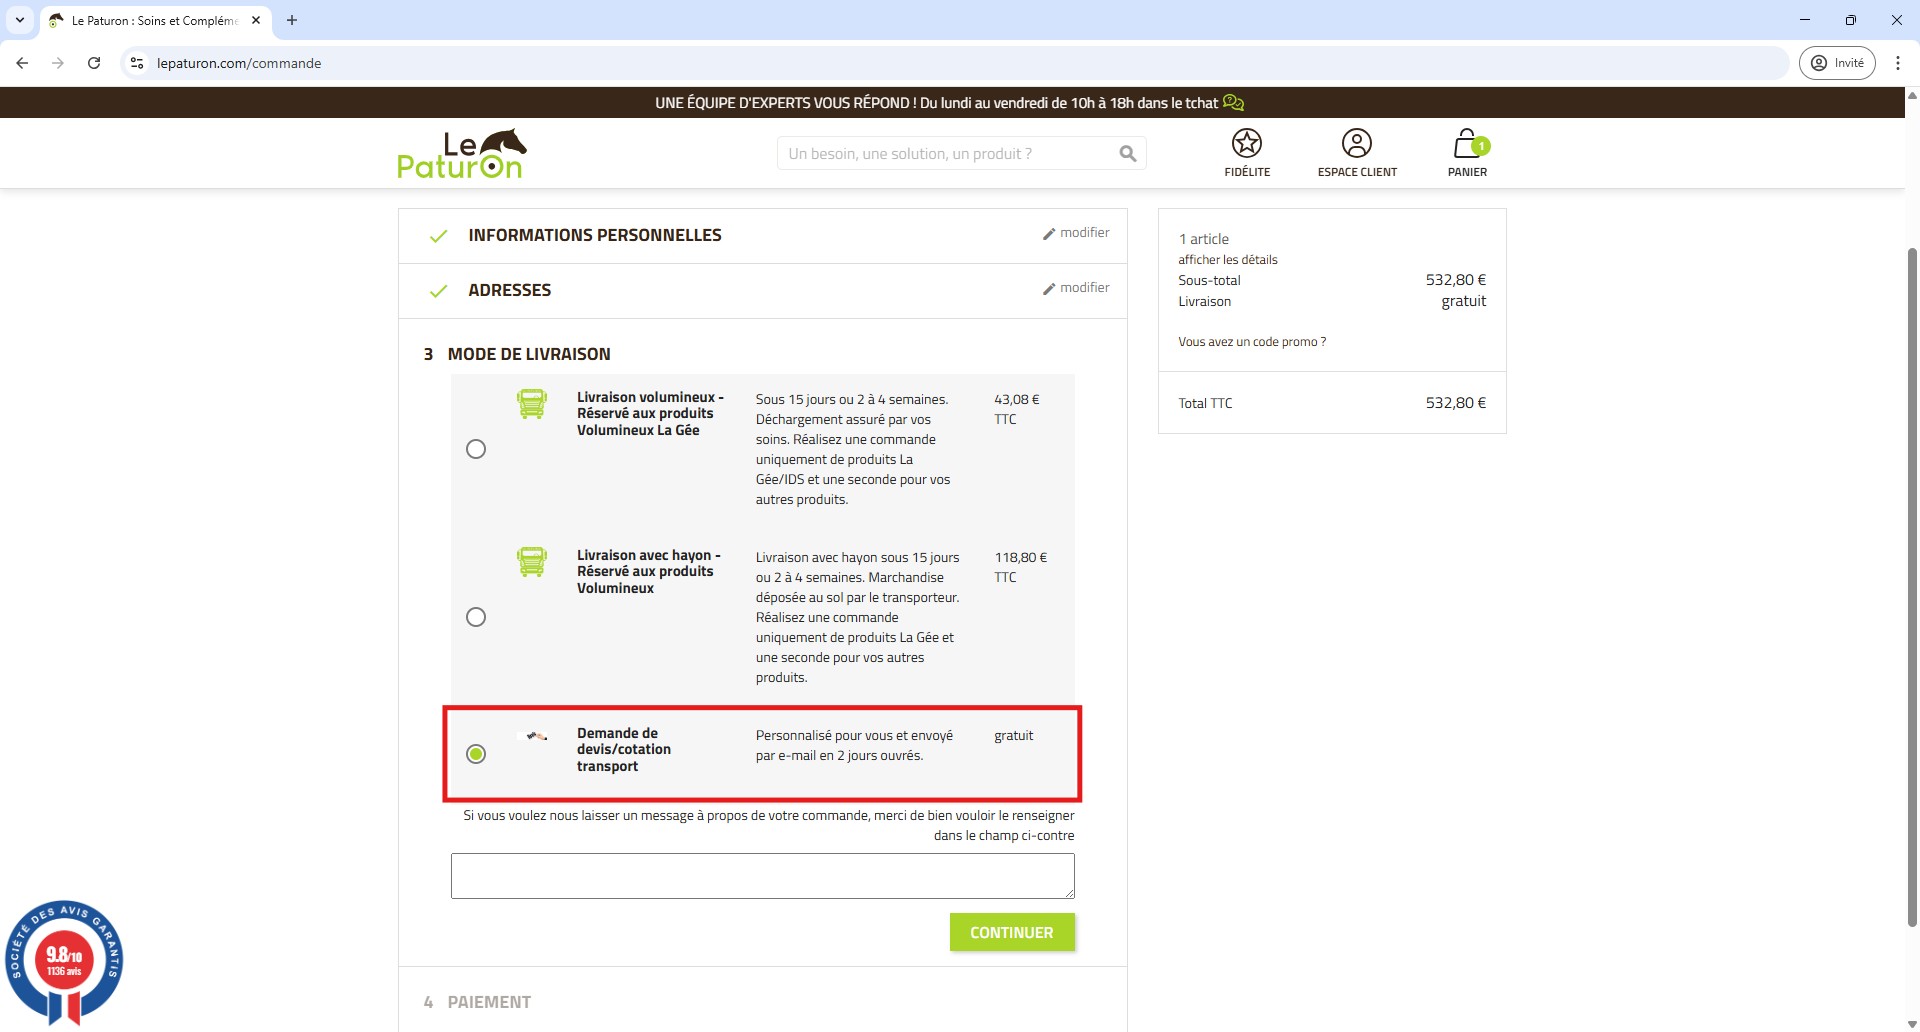1920x1032 pixels.
Task: Click the handshake icon for Demande de devis
Action: [537, 737]
